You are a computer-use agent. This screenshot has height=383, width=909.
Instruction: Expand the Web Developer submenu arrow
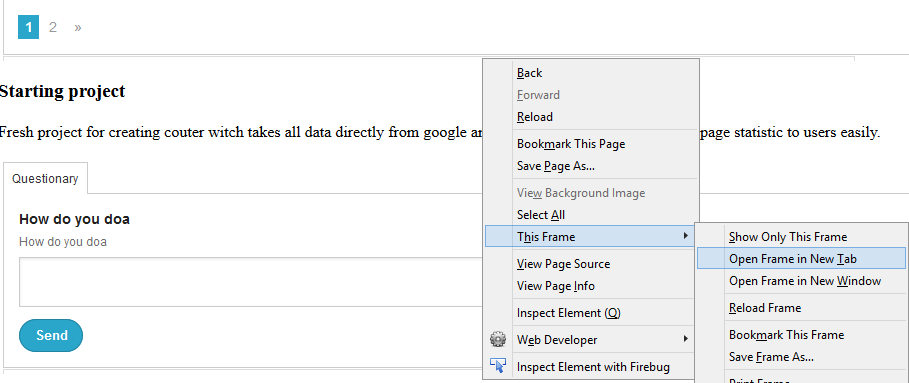686,338
